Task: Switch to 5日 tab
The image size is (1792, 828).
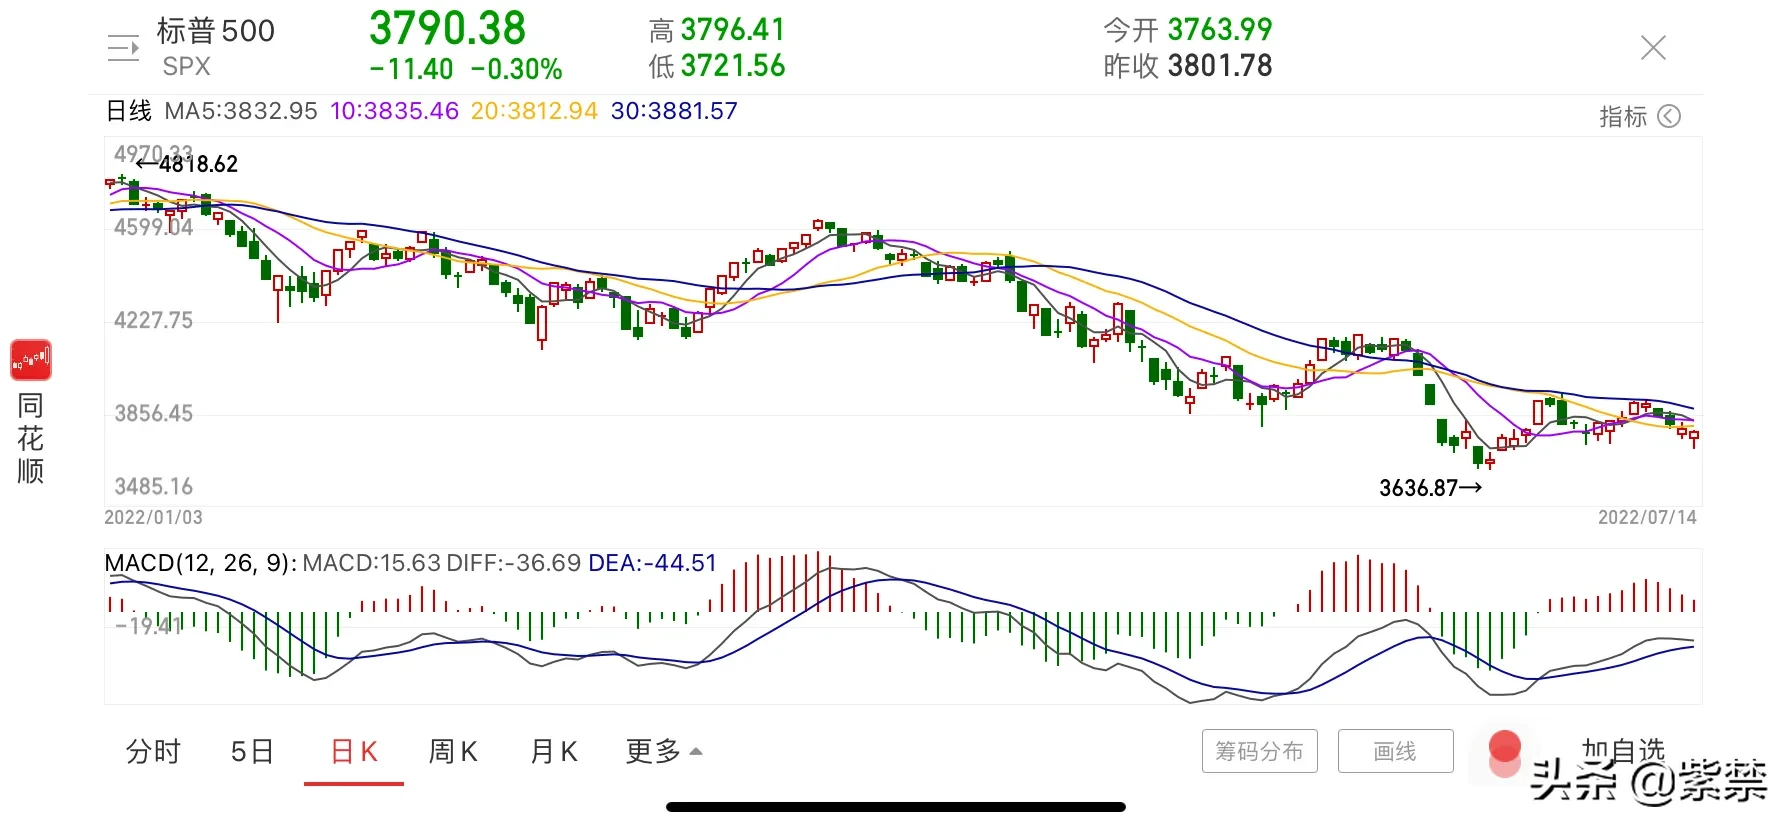Action: pyautogui.click(x=252, y=751)
